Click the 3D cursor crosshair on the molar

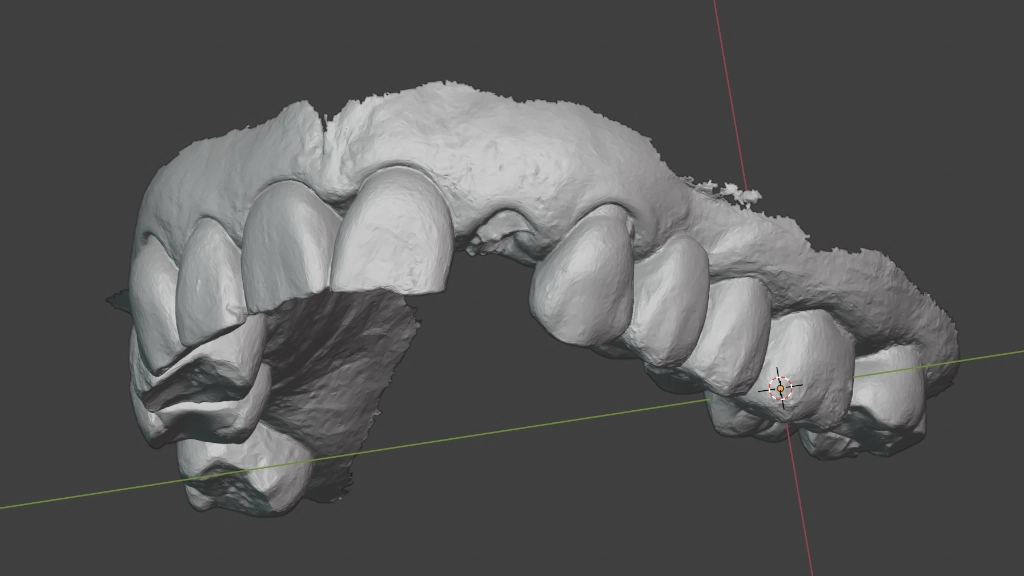780,388
